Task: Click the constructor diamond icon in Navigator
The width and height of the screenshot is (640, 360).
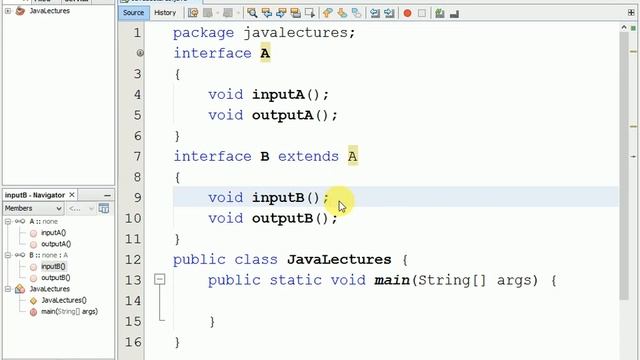Action: [x=33, y=301]
